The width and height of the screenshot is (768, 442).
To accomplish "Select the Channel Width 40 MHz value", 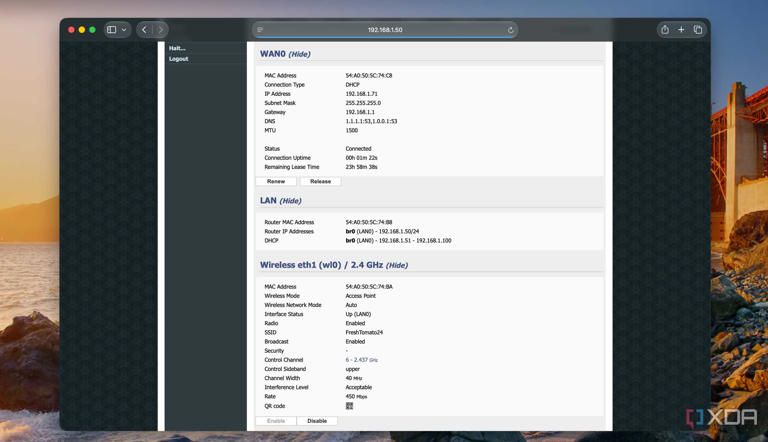I will pyautogui.click(x=354, y=378).
